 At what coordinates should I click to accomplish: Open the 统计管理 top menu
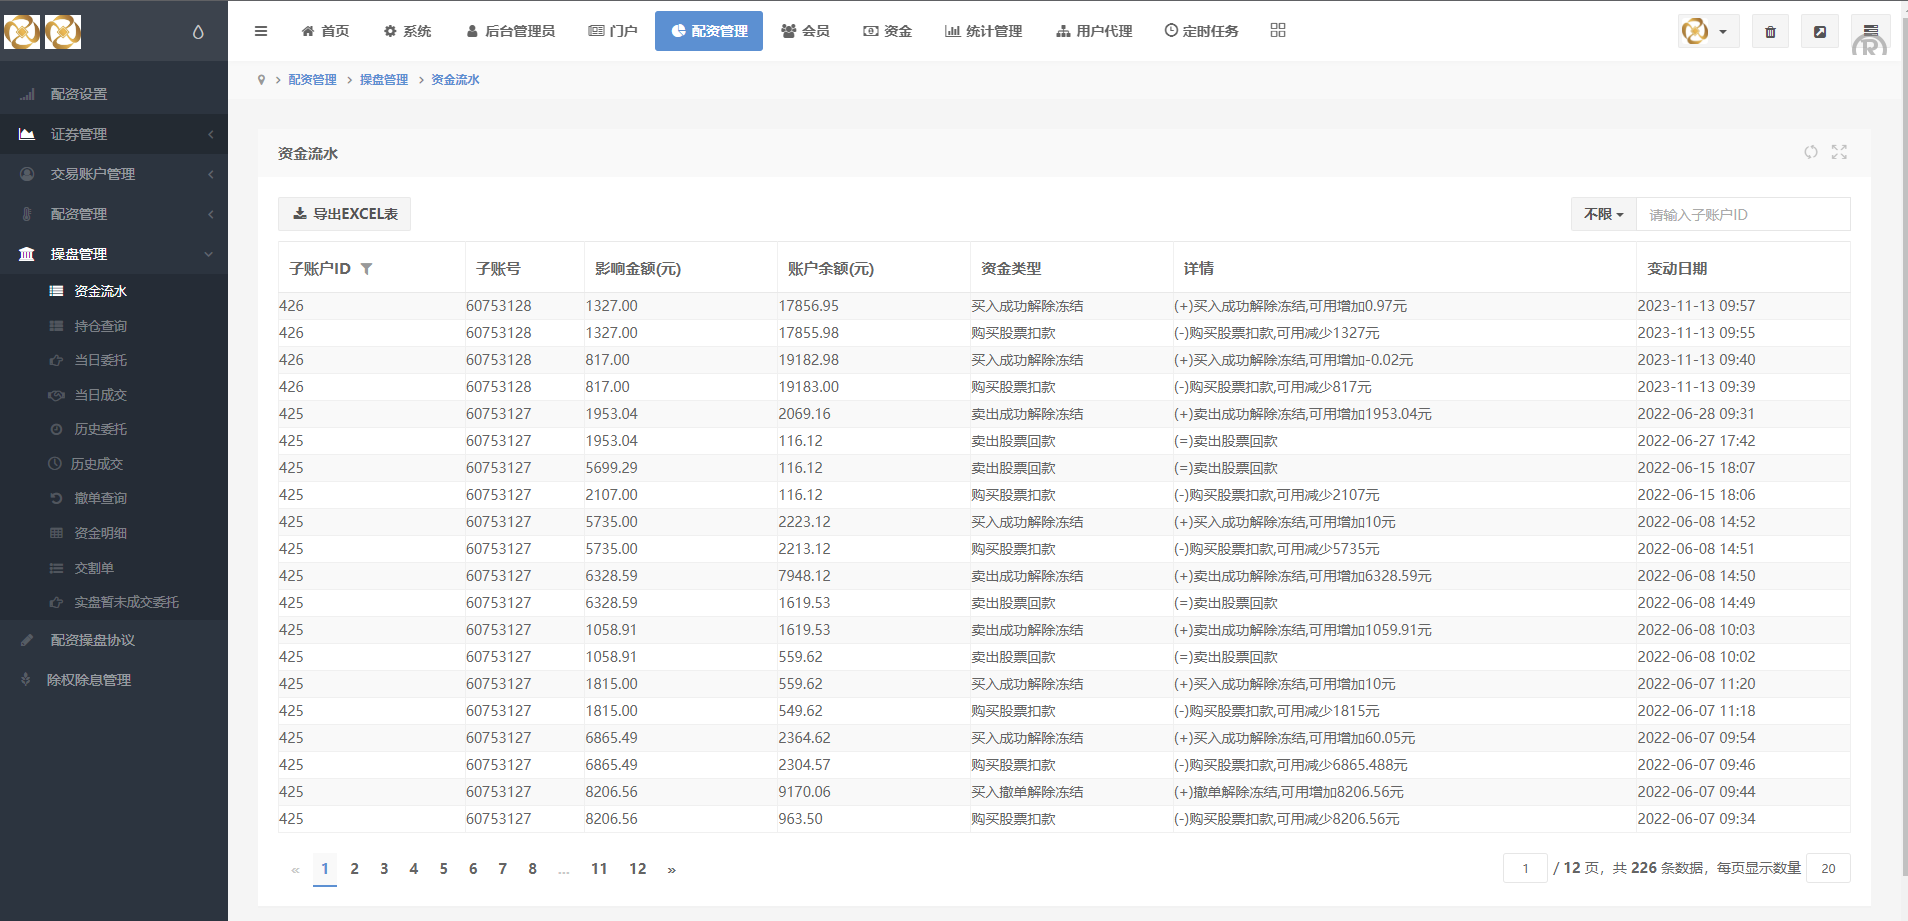click(983, 31)
